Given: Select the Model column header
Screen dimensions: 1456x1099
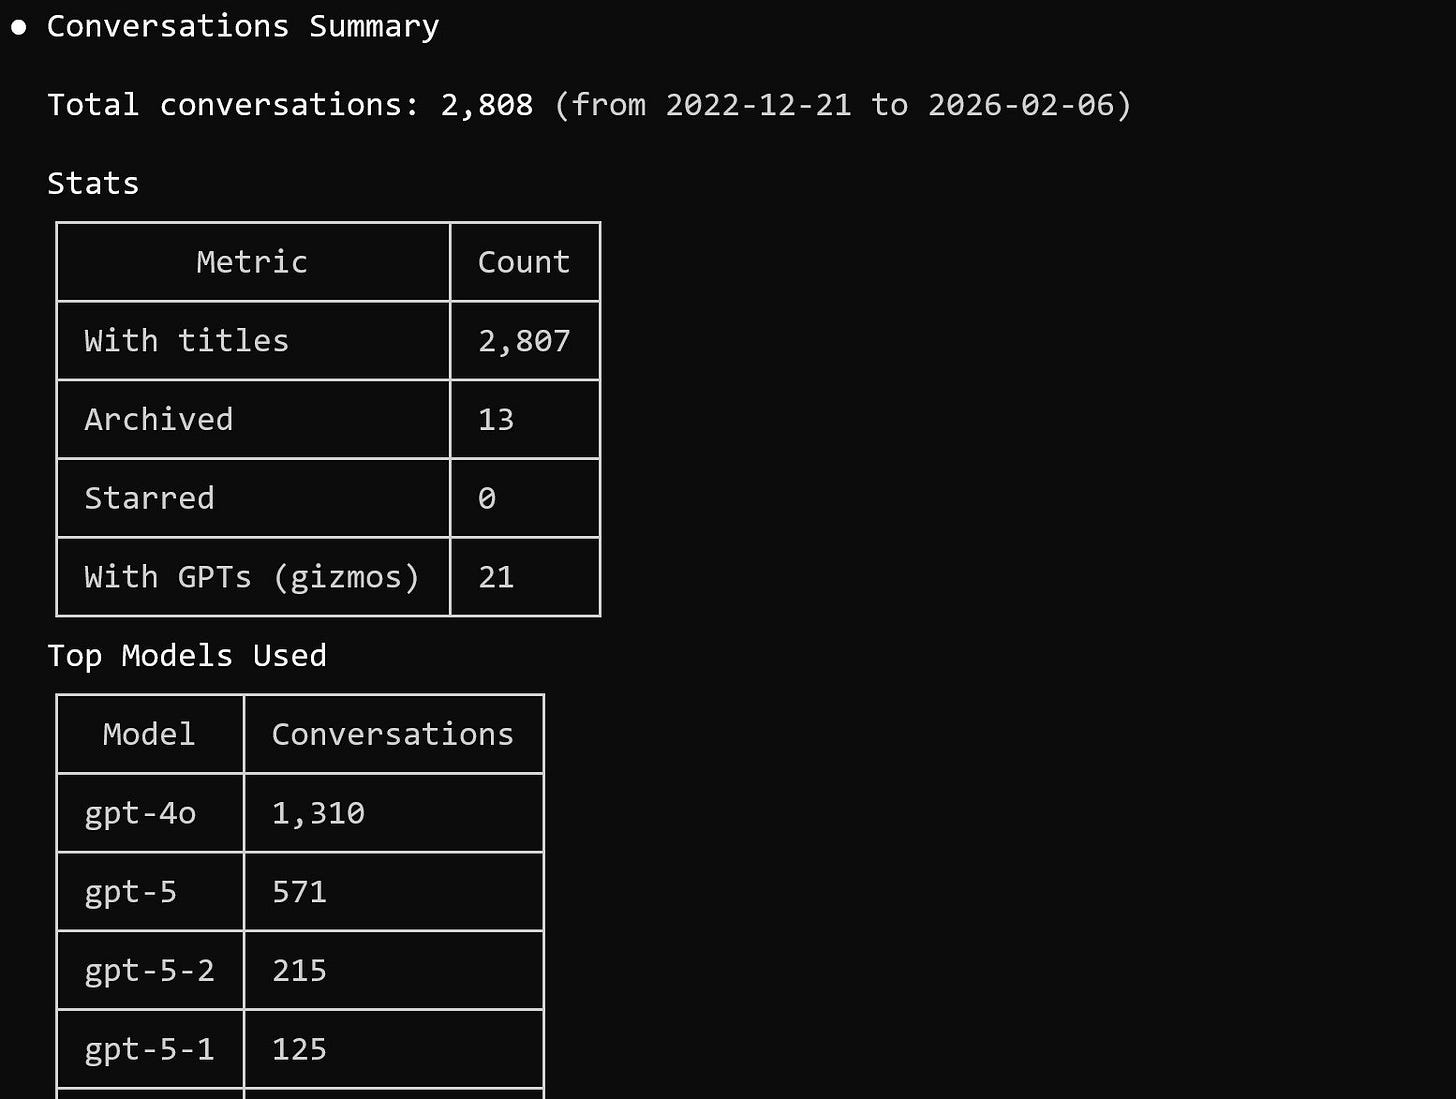Looking at the screenshot, I should point(148,733).
